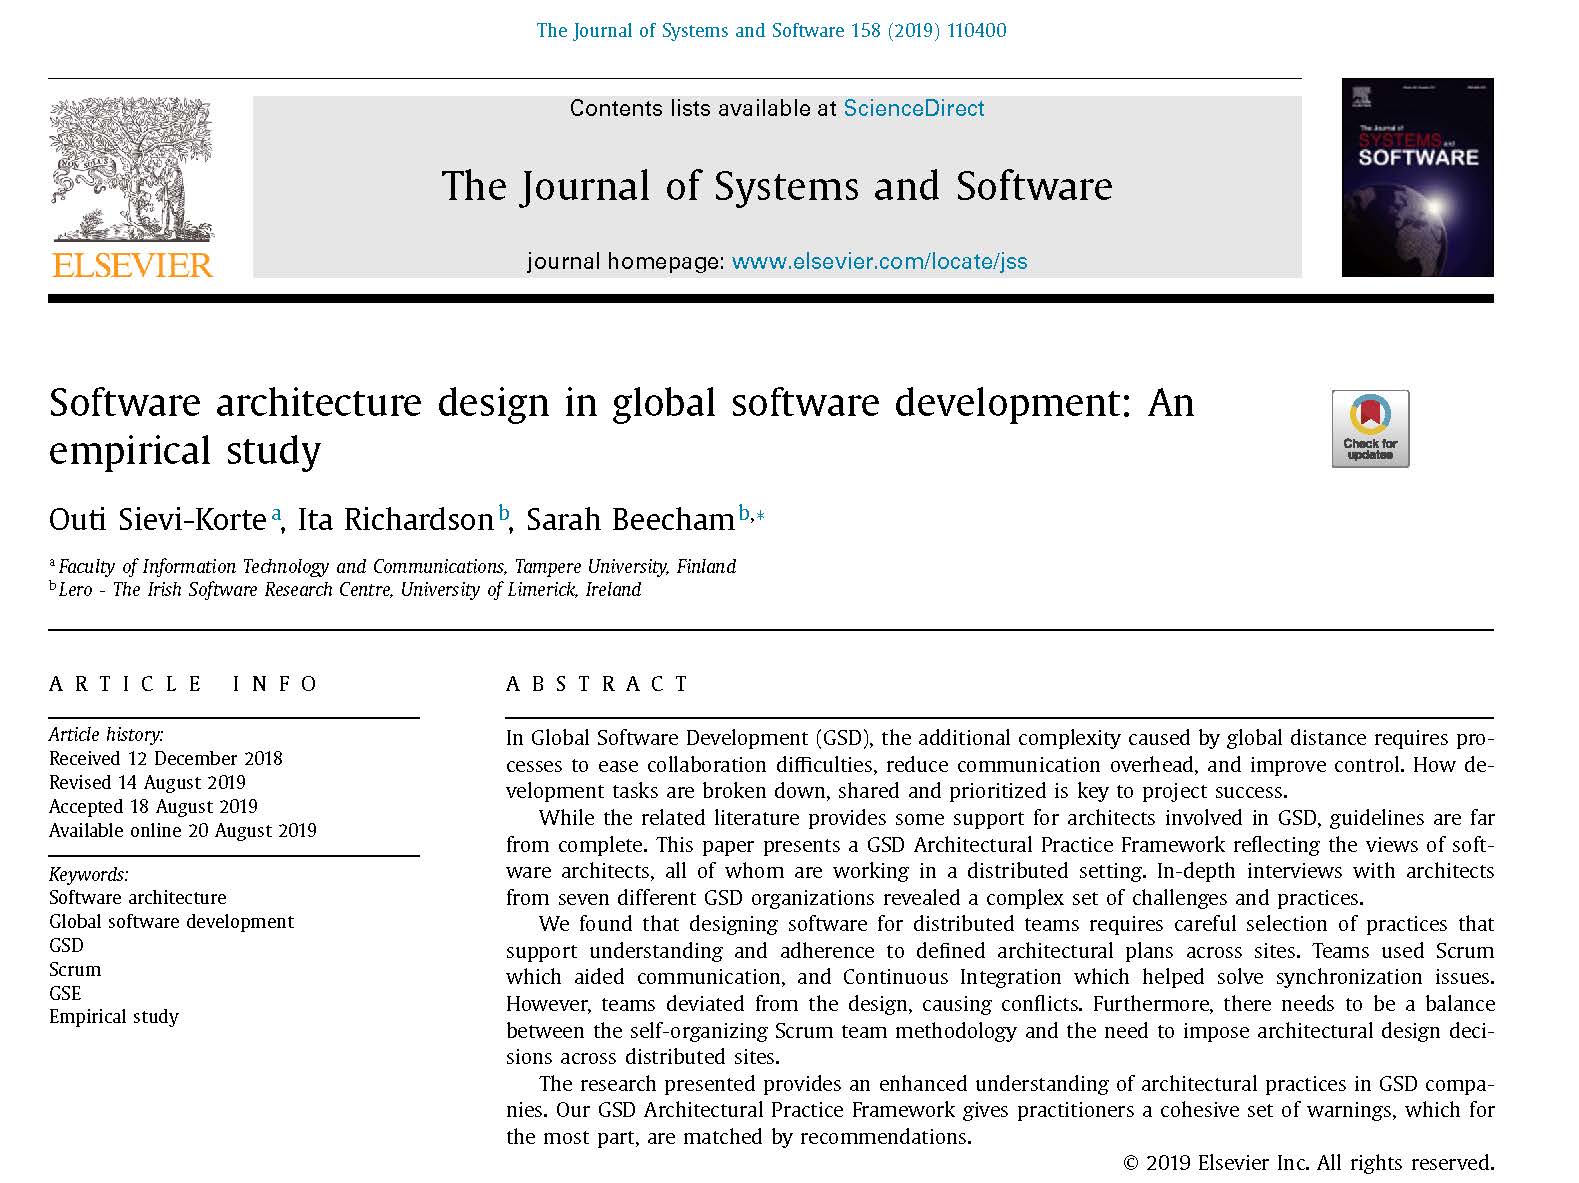
Task: Click author name Sarah Beecham
Action: pyautogui.click(x=630, y=520)
